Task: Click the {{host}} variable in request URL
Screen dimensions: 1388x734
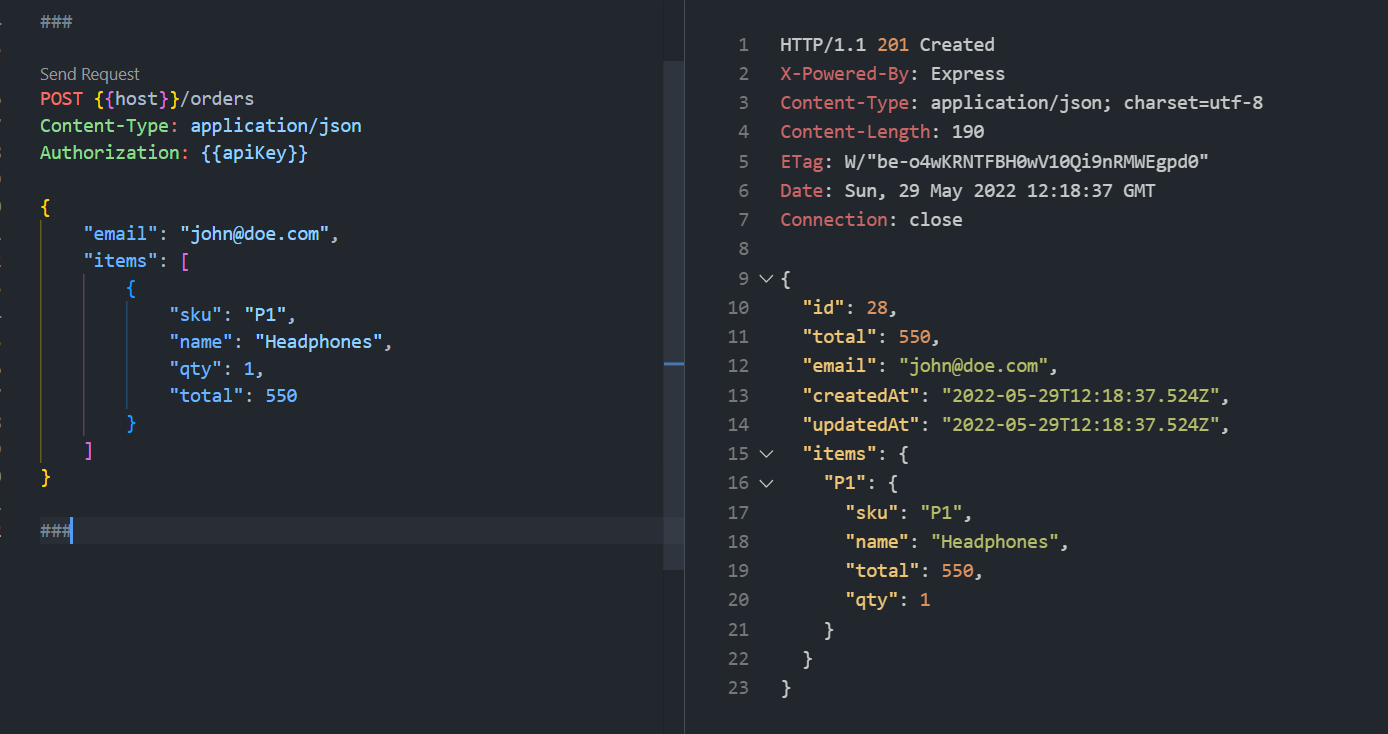Action: tap(136, 99)
